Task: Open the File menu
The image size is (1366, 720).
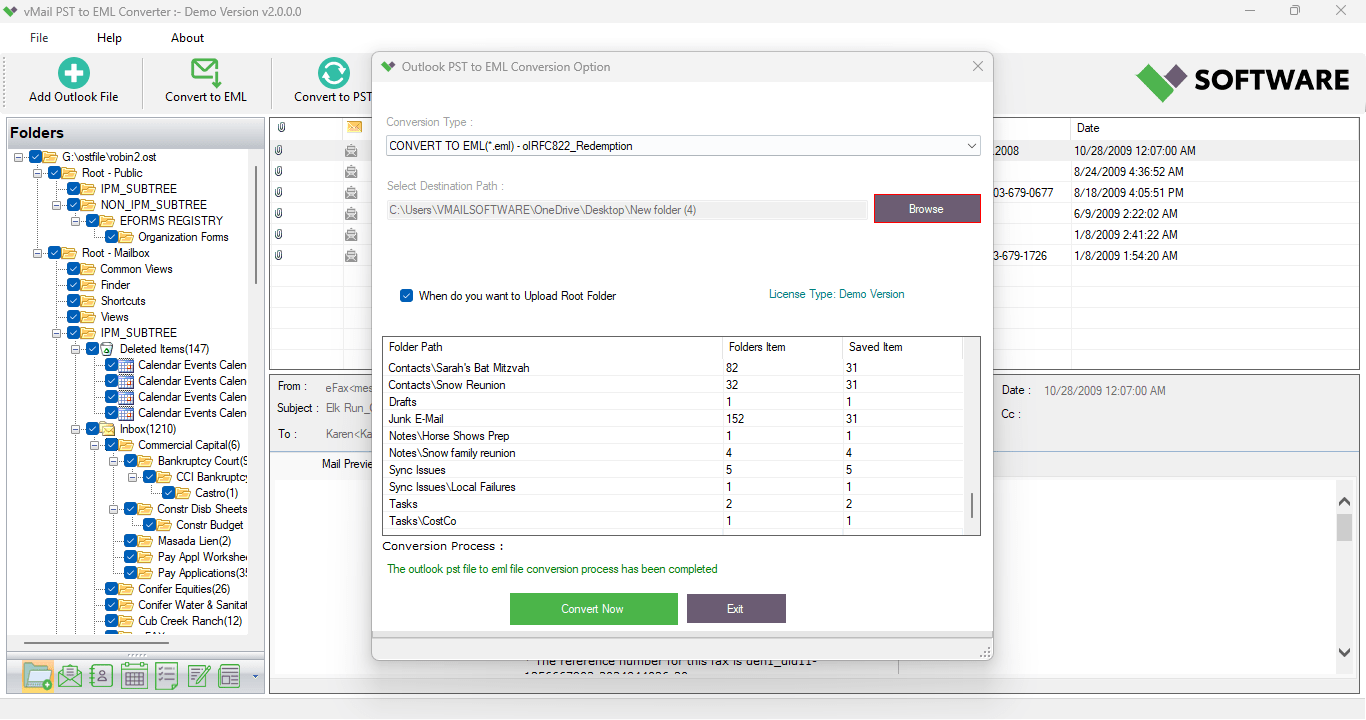Action: point(39,38)
